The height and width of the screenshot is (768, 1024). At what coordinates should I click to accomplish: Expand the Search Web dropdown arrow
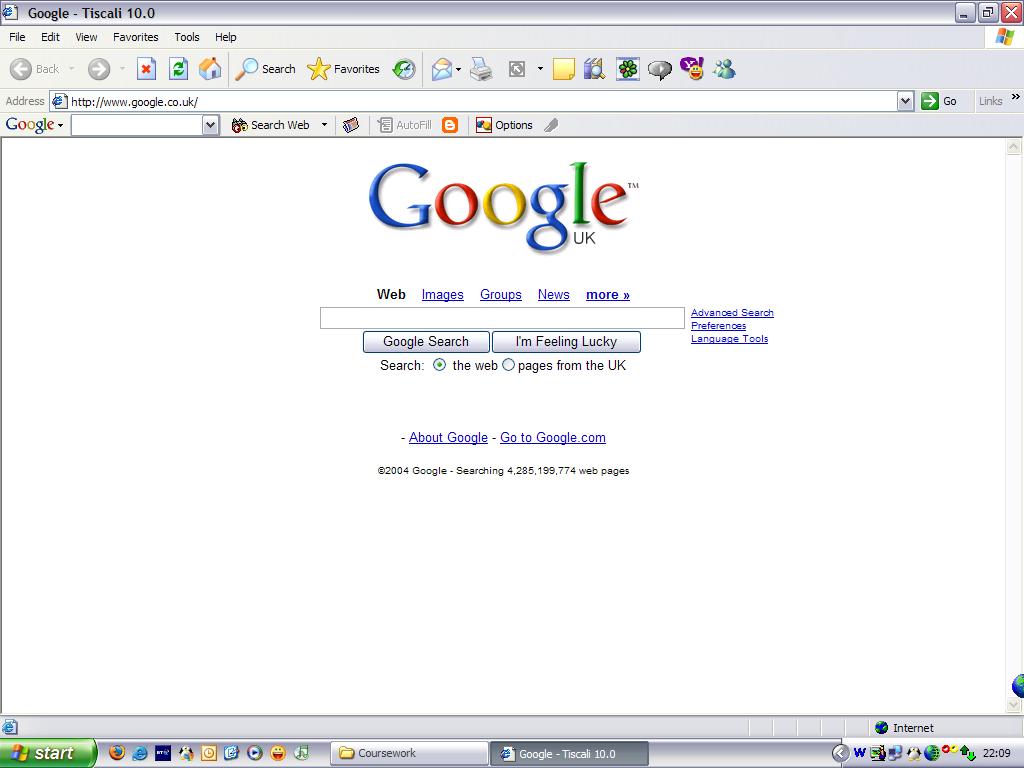pyautogui.click(x=324, y=125)
